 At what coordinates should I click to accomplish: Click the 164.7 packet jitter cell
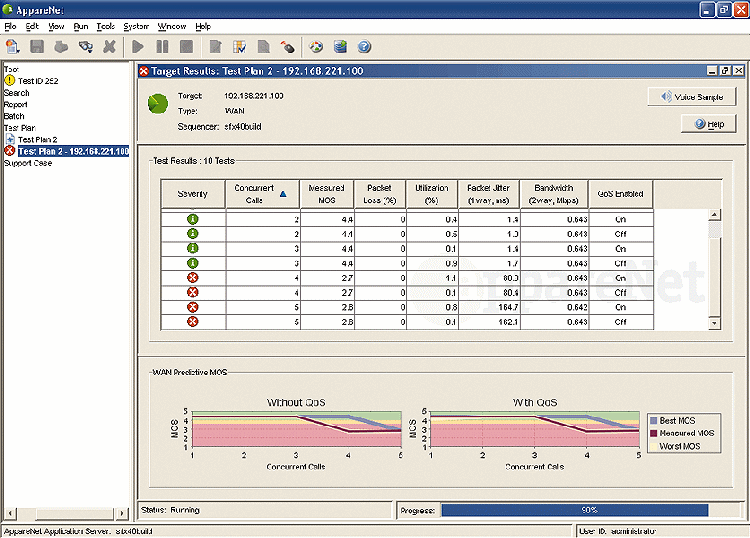pos(489,307)
